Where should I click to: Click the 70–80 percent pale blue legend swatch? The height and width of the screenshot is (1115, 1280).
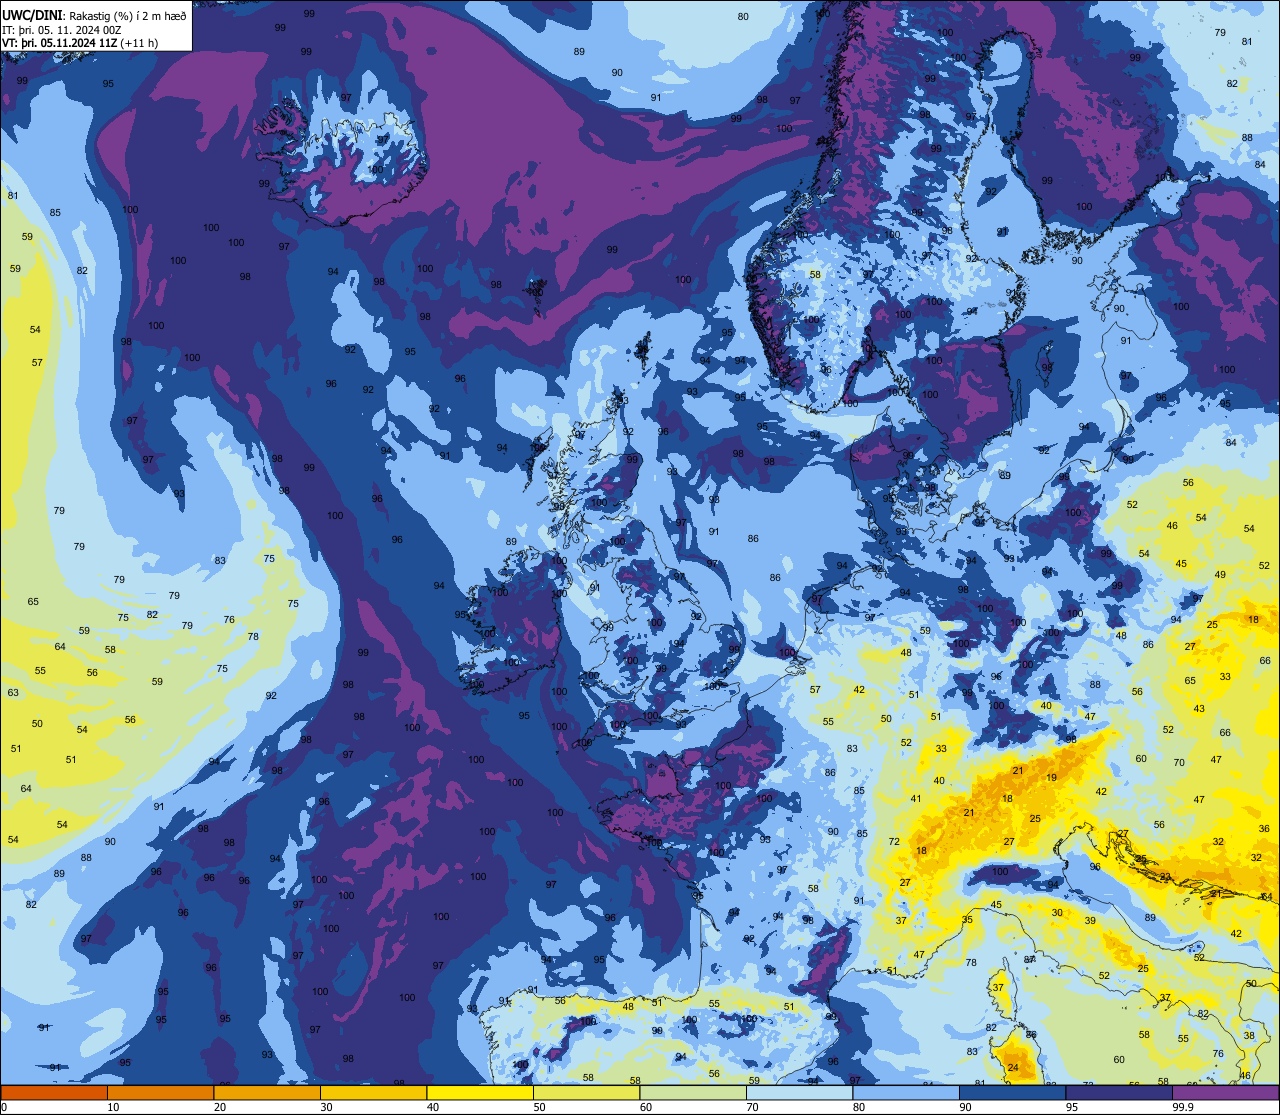click(x=799, y=1093)
